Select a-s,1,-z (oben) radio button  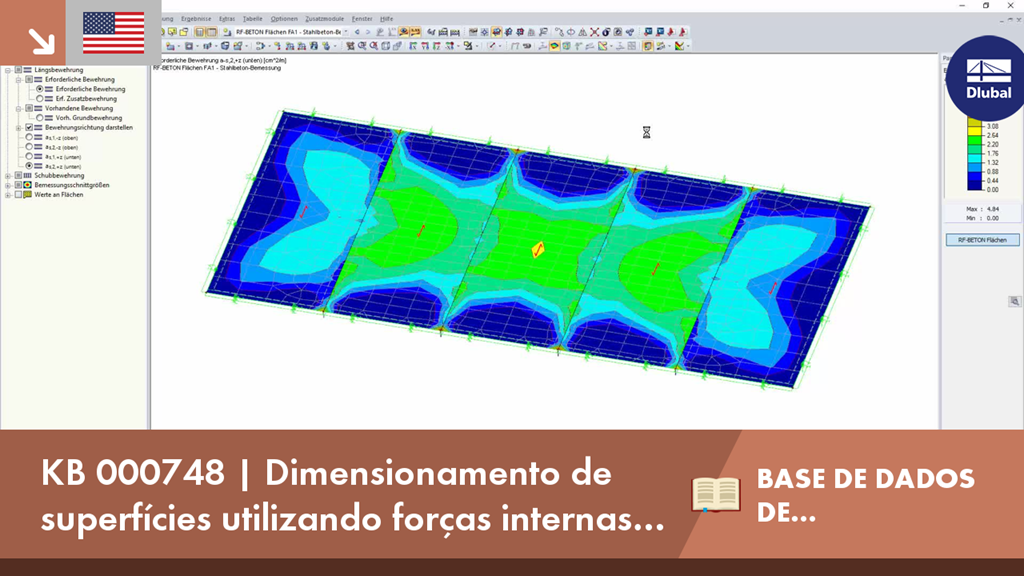[x=29, y=137]
